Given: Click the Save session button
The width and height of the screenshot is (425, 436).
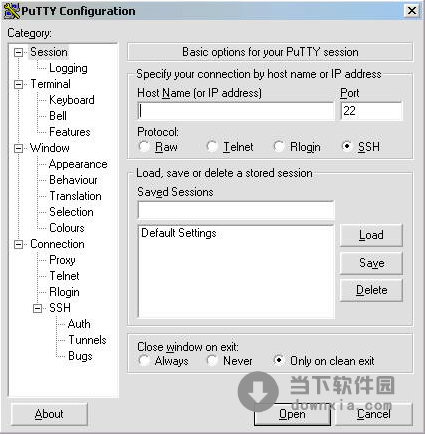Looking at the screenshot, I should (371, 263).
